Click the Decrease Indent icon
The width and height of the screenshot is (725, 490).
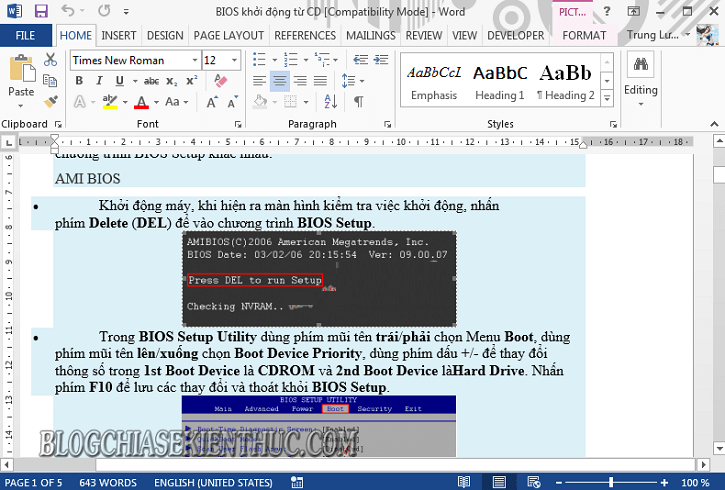click(x=361, y=60)
